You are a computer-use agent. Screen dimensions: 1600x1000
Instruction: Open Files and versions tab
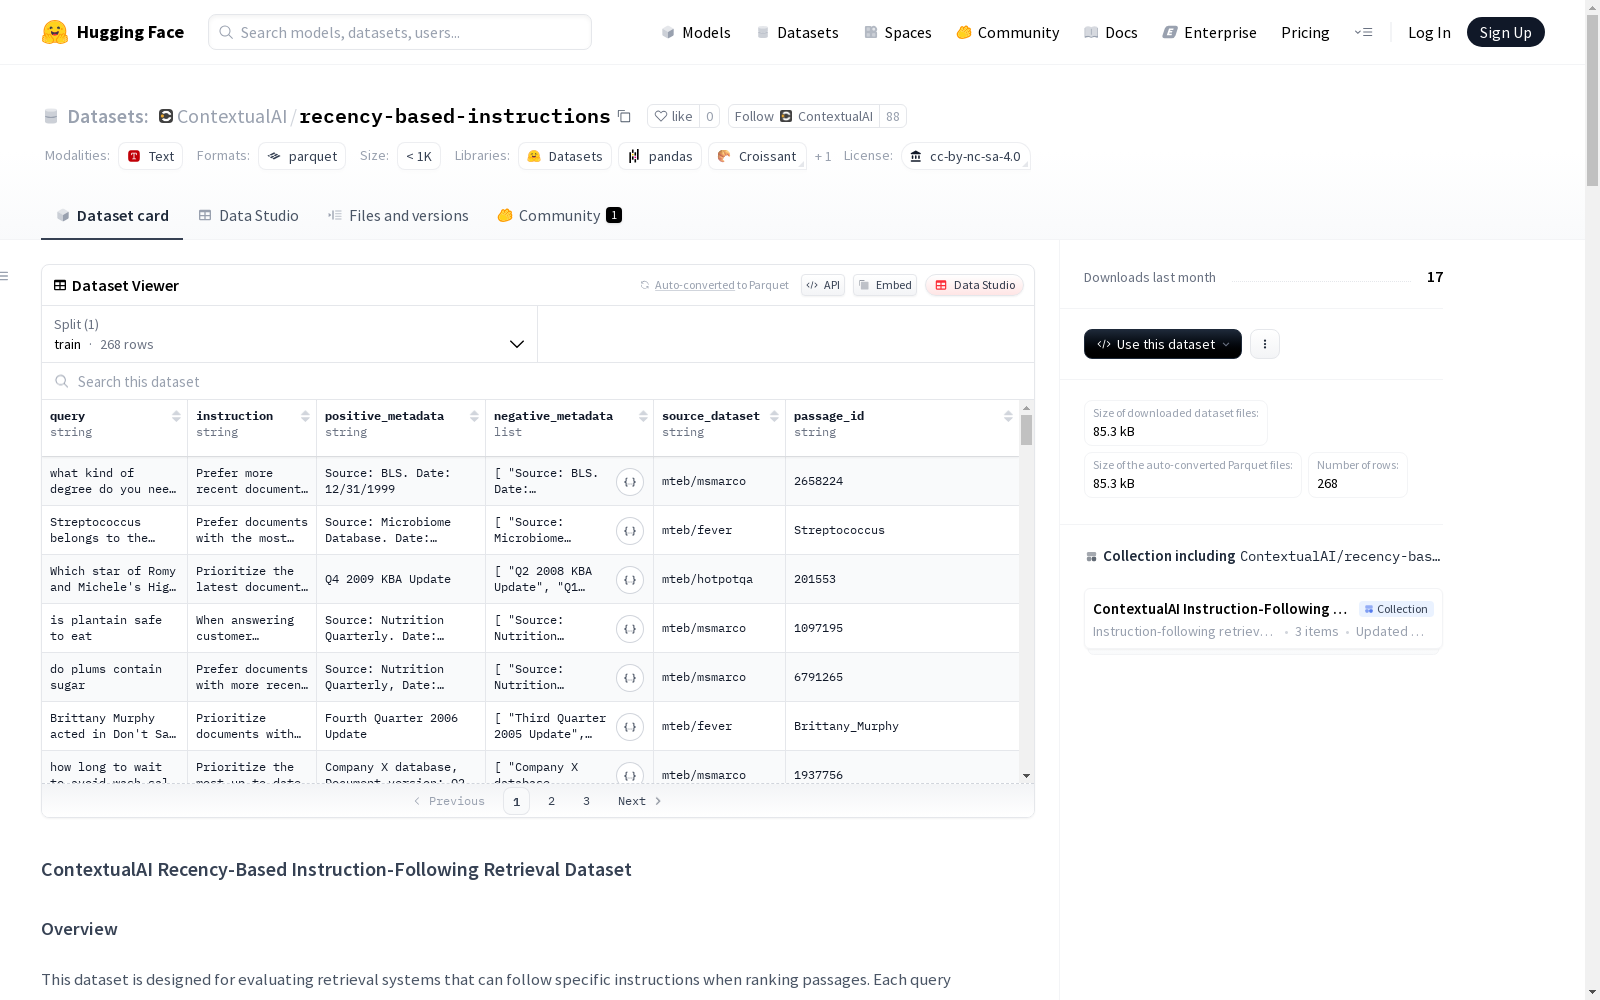398,215
